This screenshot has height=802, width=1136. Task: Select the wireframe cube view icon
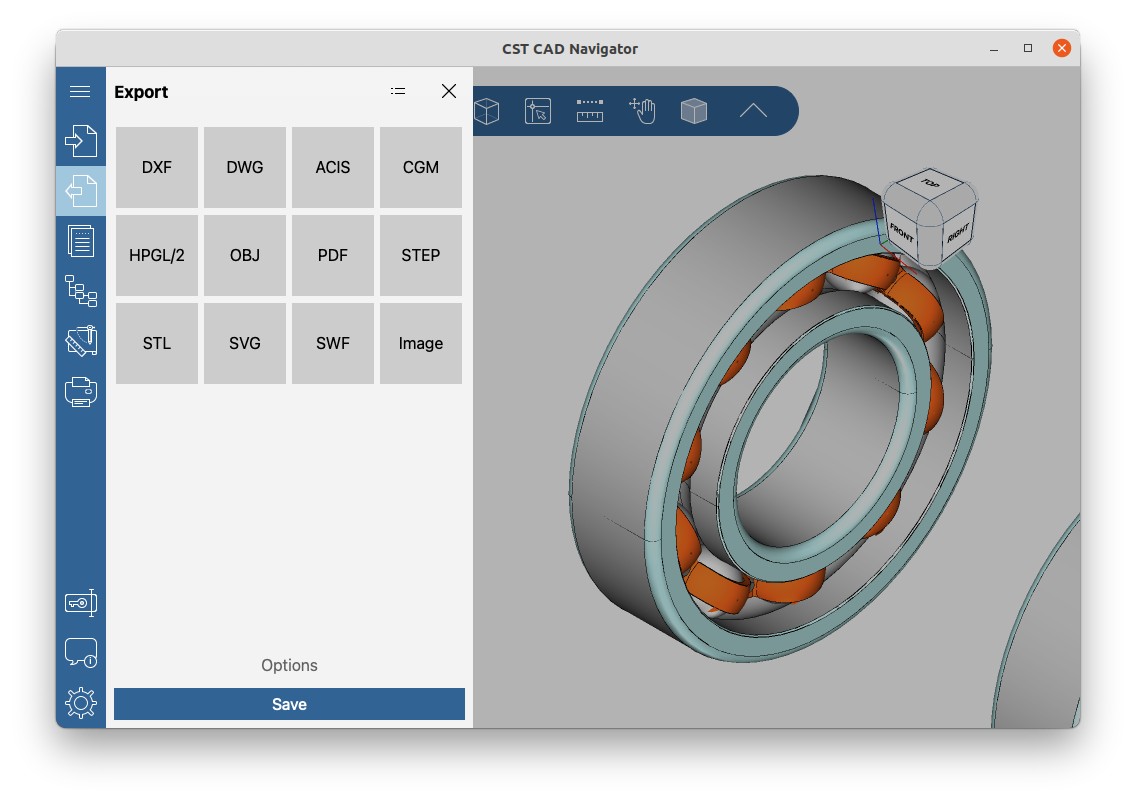click(486, 111)
